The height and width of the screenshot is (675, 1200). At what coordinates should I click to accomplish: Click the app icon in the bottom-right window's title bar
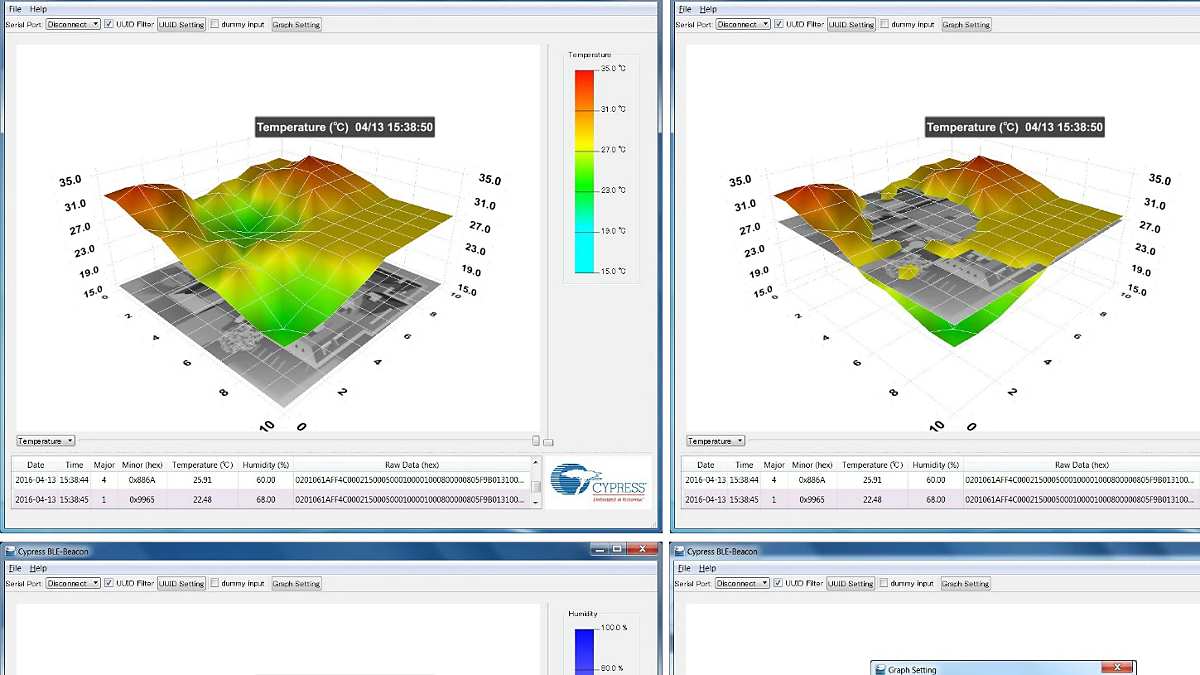679,551
